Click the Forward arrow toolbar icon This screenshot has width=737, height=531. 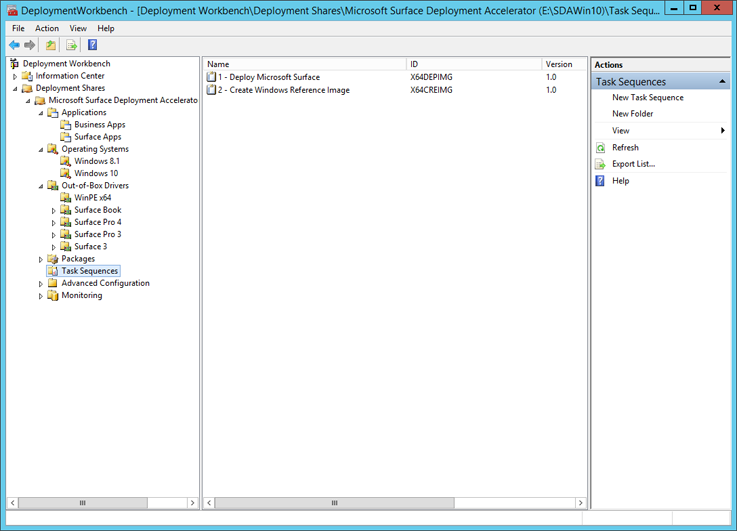[30, 45]
